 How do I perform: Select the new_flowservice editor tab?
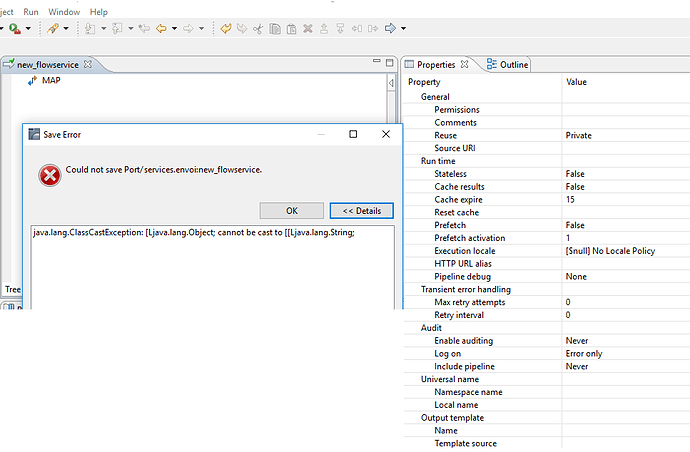(x=46, y=65)
